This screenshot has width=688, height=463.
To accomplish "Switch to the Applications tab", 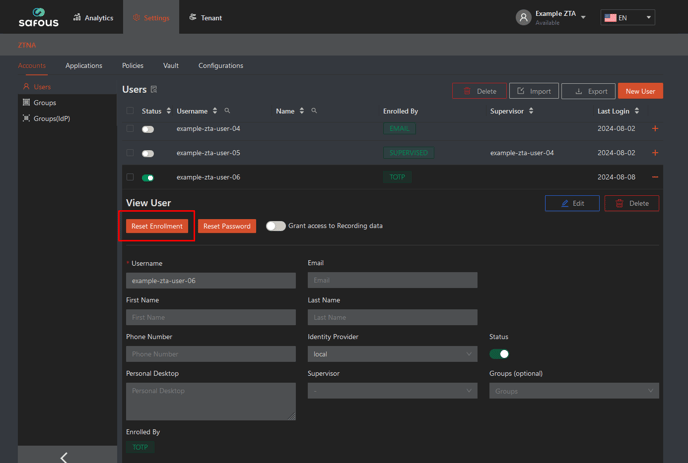I will [x=84, y=66].
